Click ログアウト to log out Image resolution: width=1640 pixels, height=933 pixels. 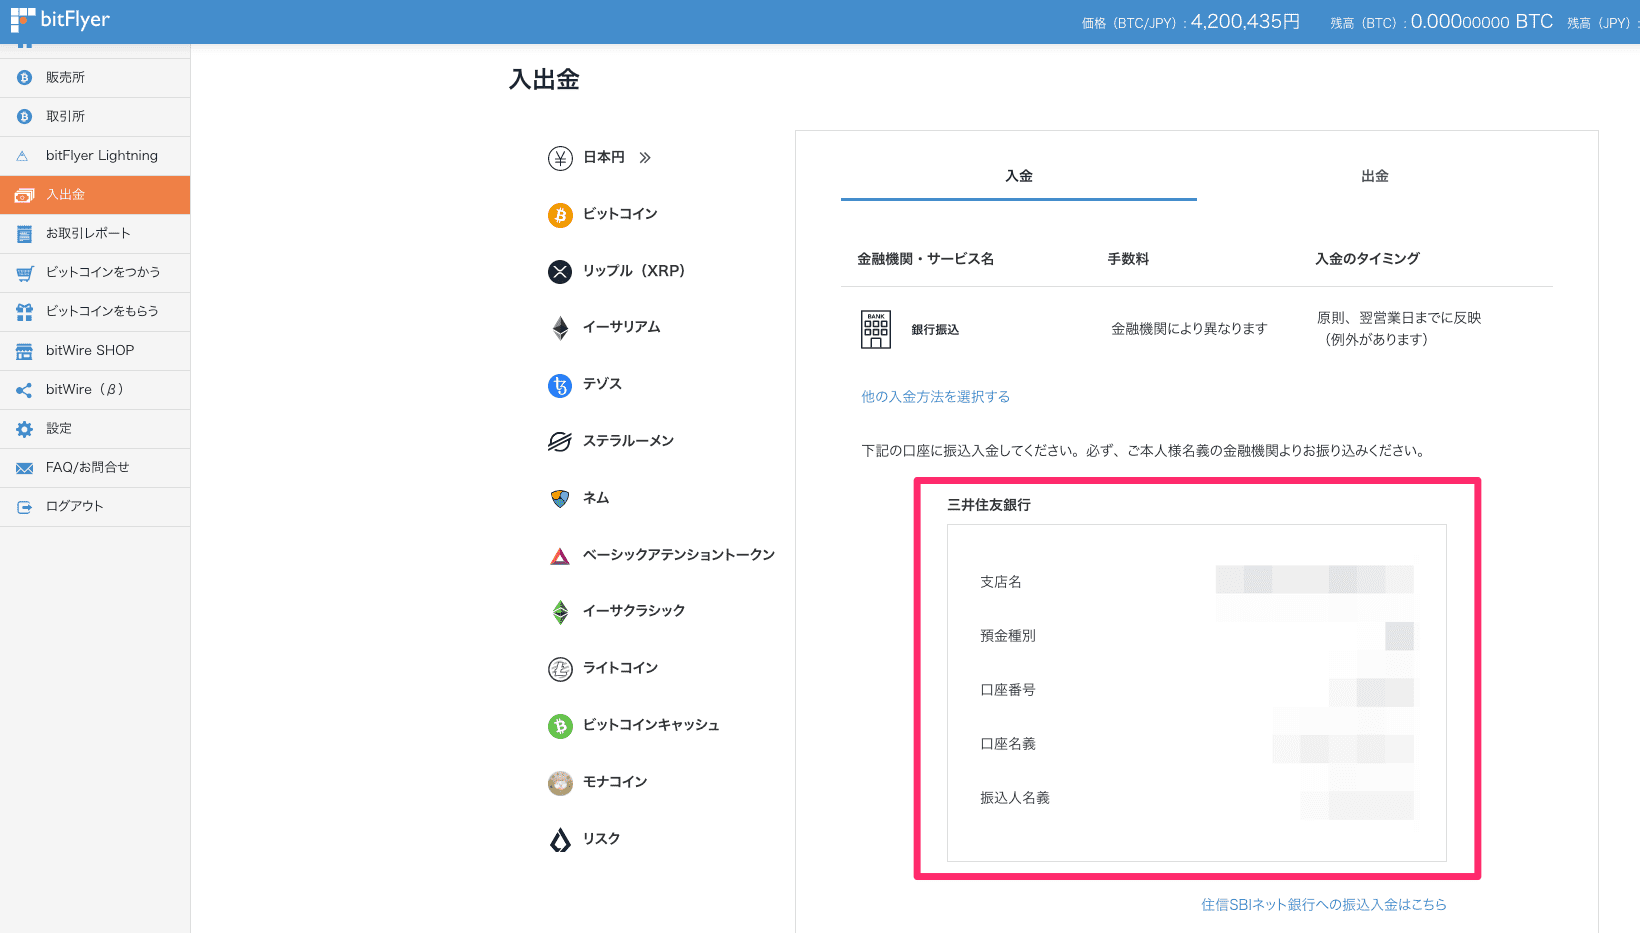point(95,506)
